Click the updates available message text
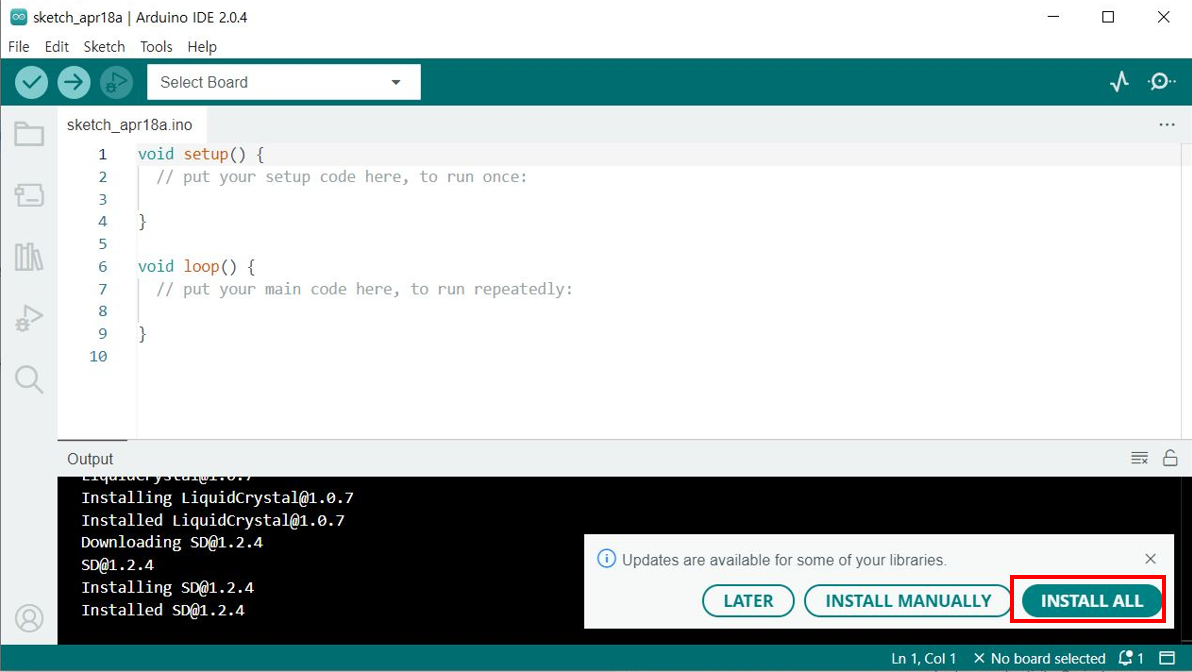The width and height of the screenshot is (1192, 672). tap(784, 560)
